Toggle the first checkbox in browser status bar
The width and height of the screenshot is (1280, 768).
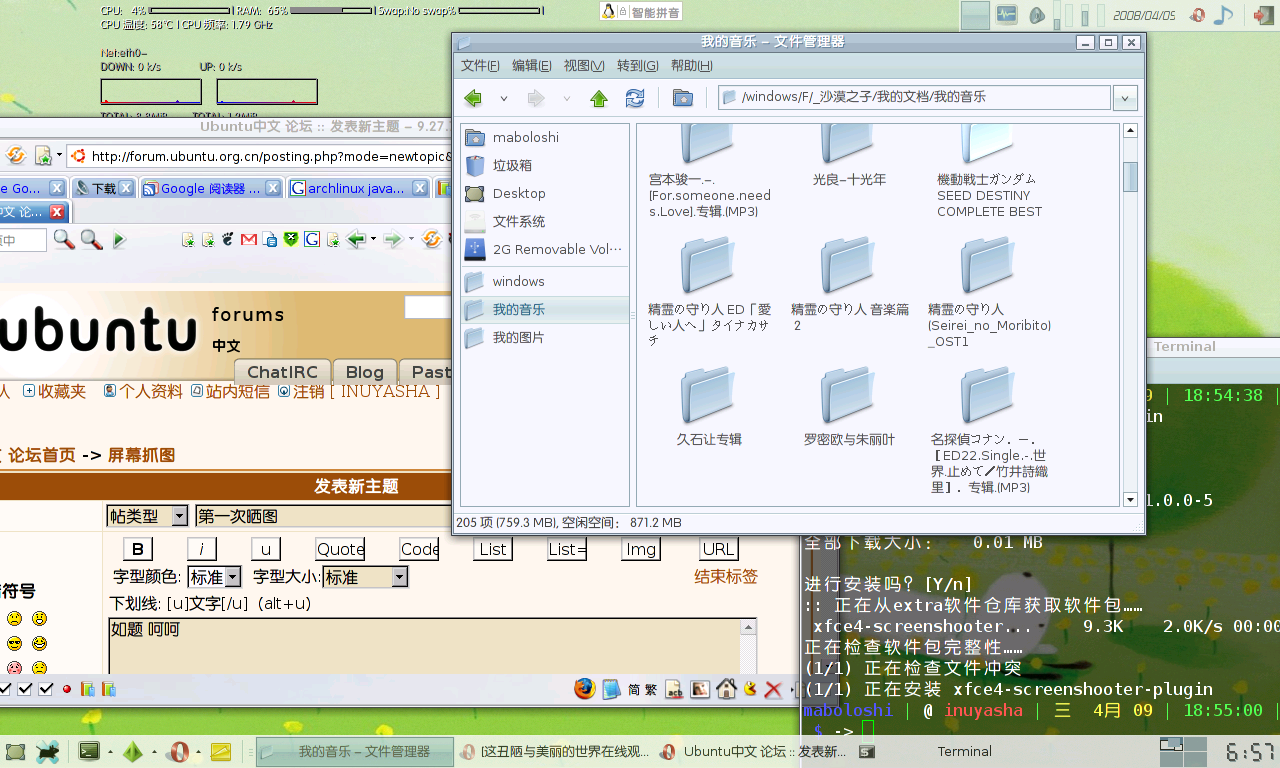point(5,689)
